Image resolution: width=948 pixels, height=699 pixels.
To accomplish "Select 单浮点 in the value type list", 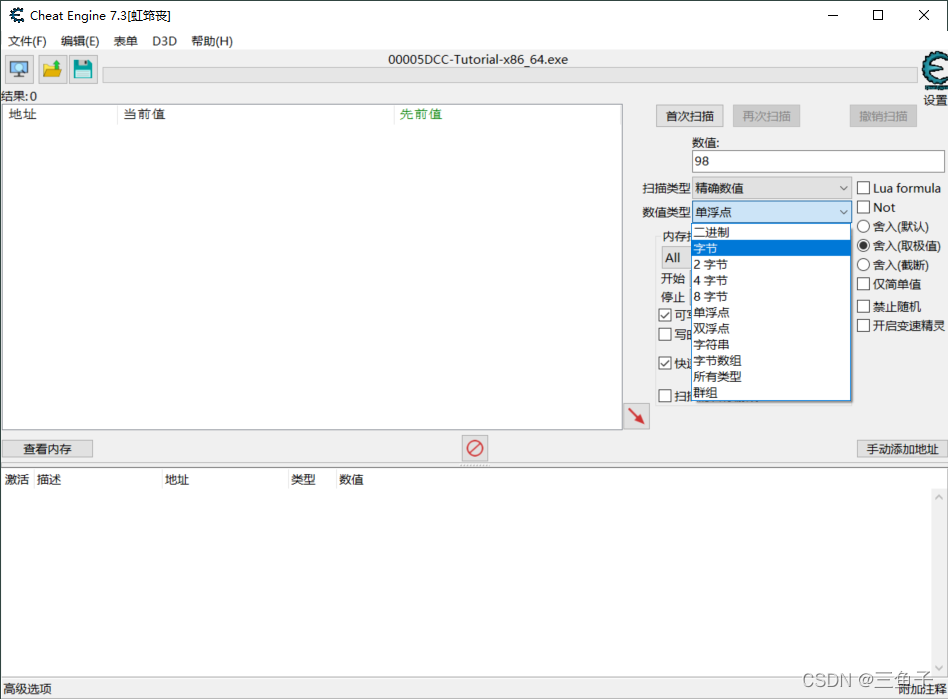I will point(771,313).
